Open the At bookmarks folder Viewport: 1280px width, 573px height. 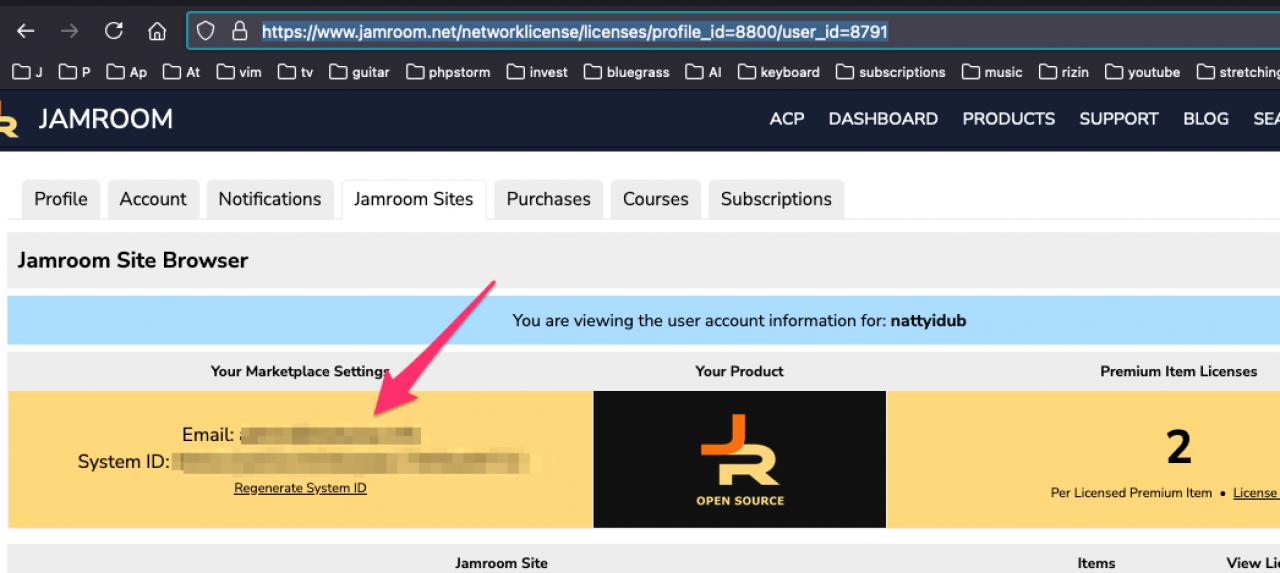[182, 72]
